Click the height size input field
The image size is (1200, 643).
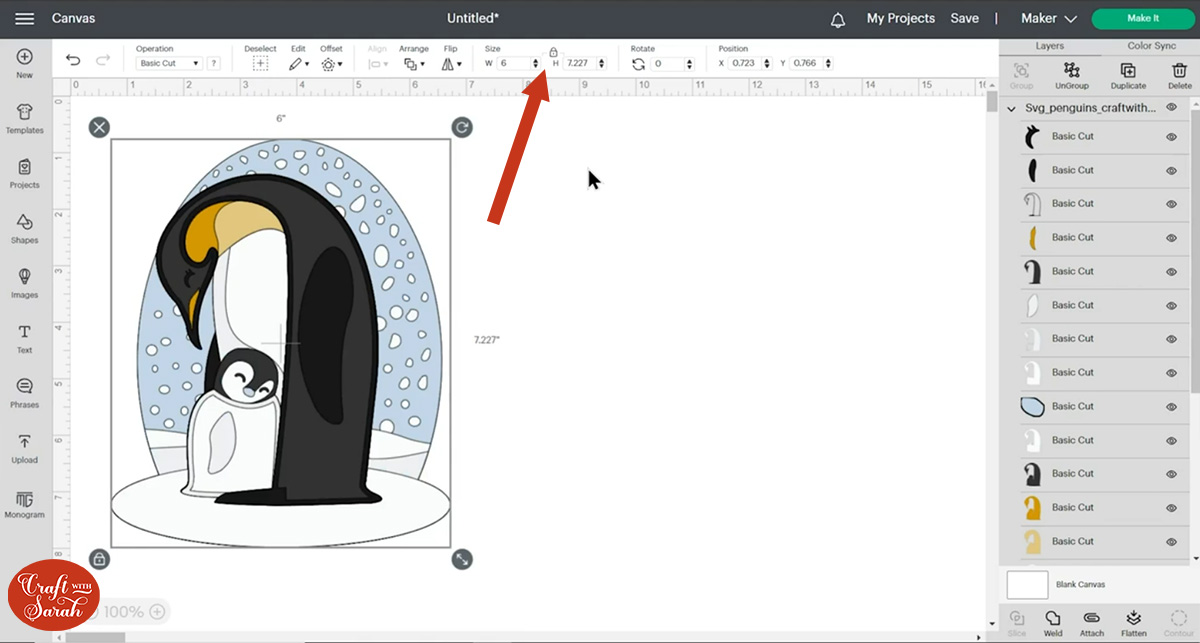coord(579,63)
